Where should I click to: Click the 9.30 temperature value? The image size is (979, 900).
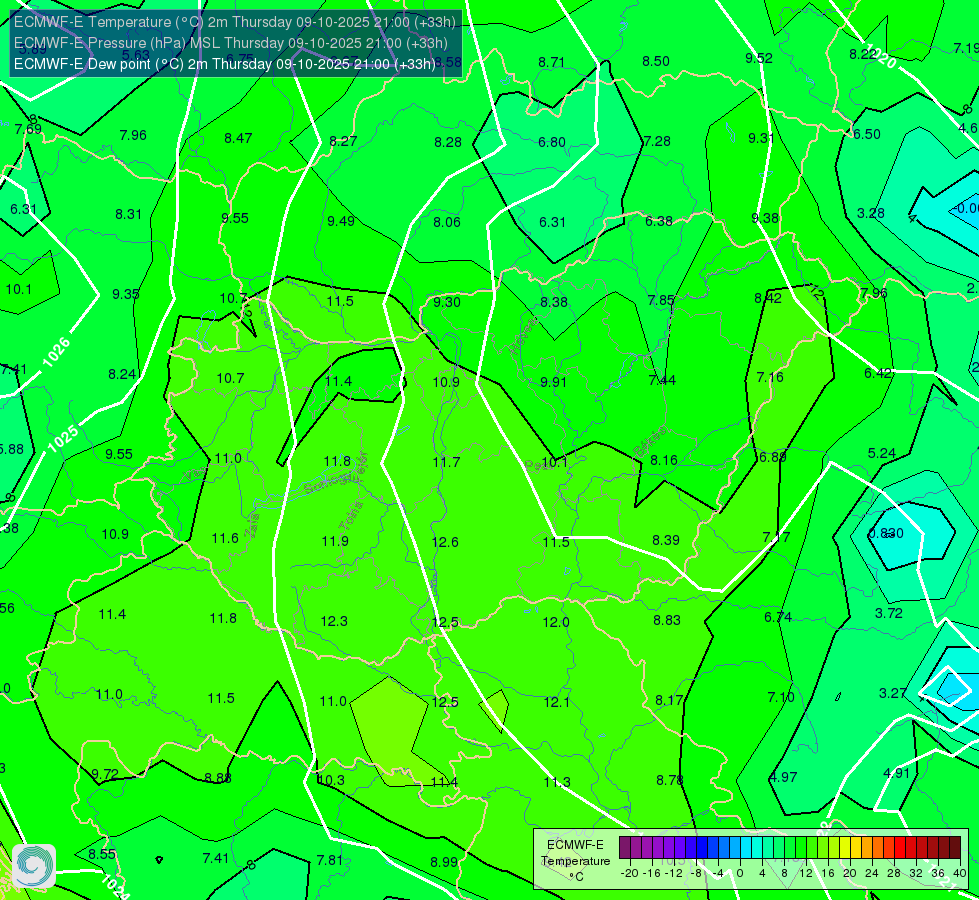447,302
